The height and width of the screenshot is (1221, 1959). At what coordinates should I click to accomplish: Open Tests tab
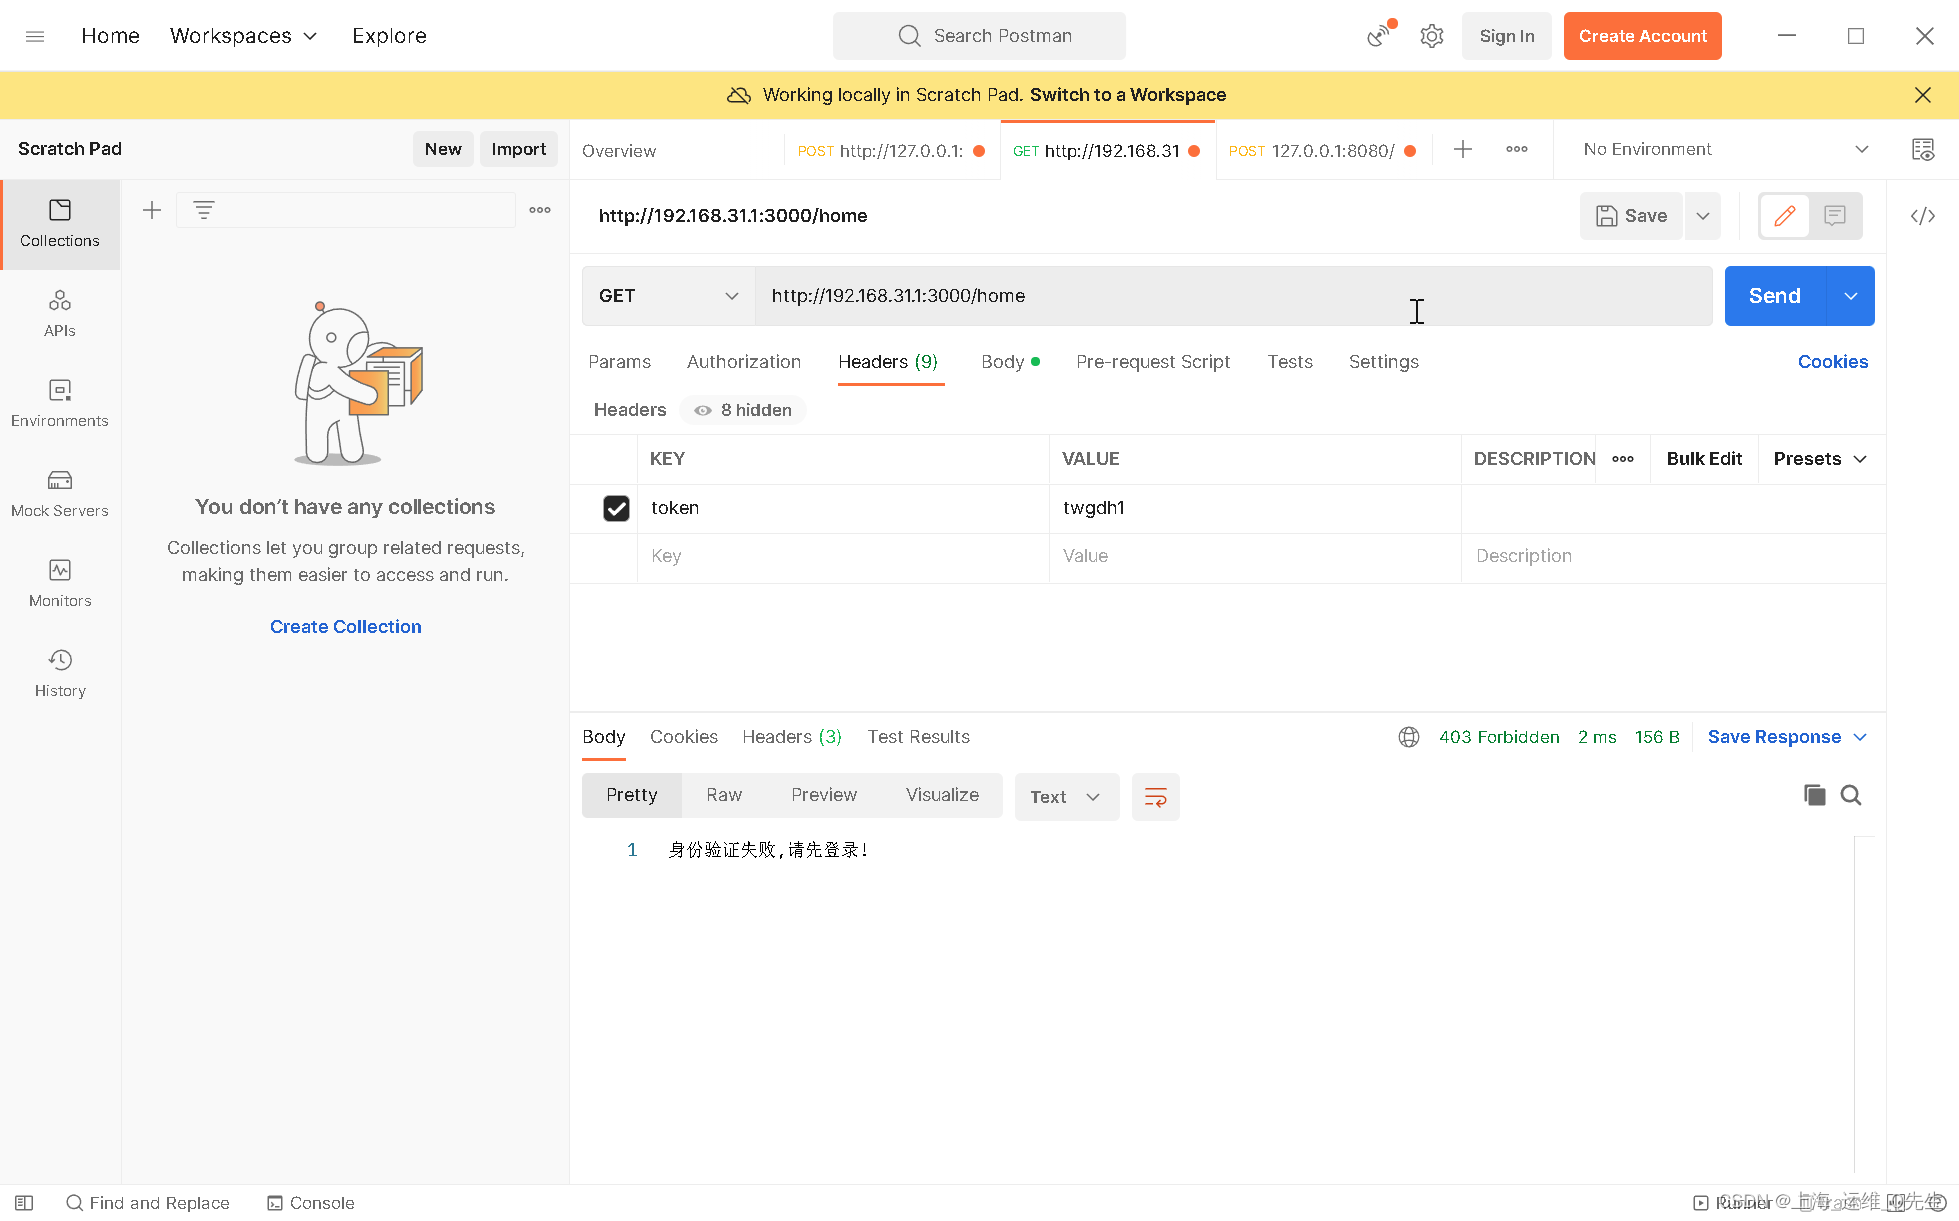(x=1290, y=362)
